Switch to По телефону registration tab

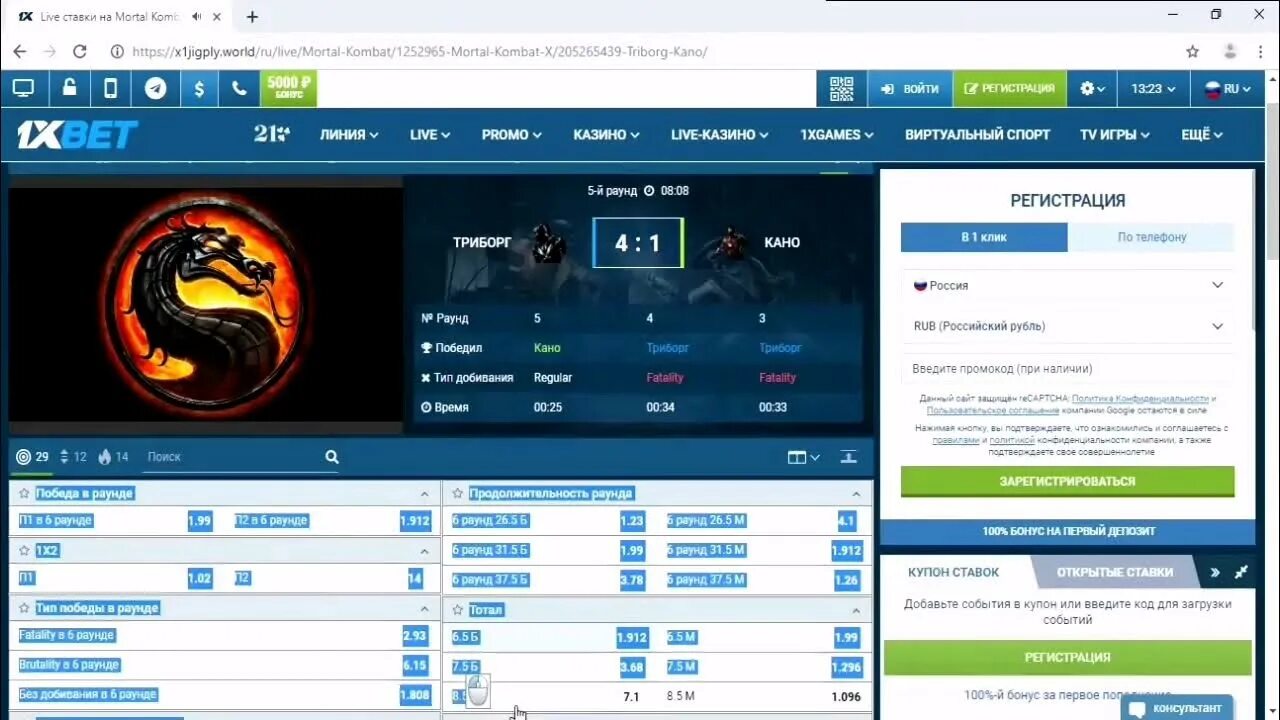1151,237
